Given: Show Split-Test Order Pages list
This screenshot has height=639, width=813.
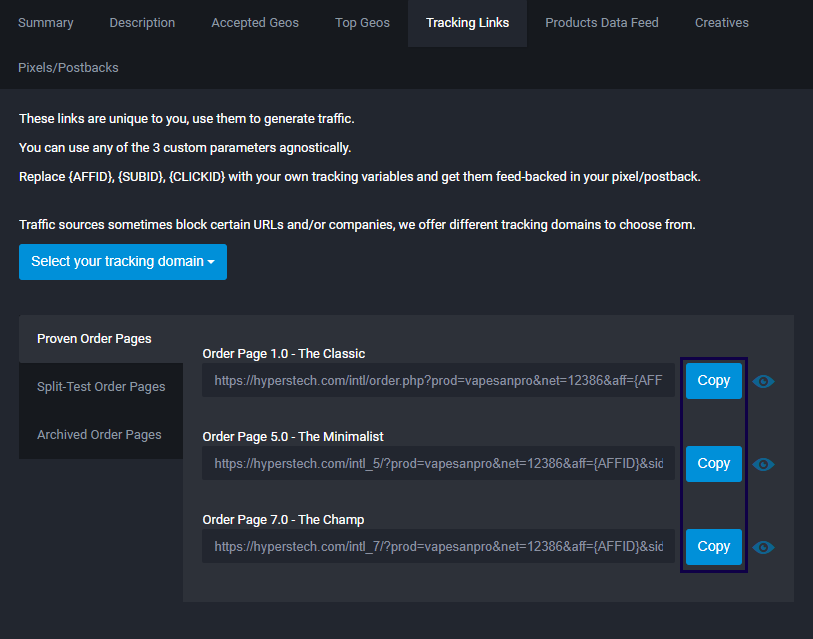Looking at the screenshot, I should click(x=101, y=387).
